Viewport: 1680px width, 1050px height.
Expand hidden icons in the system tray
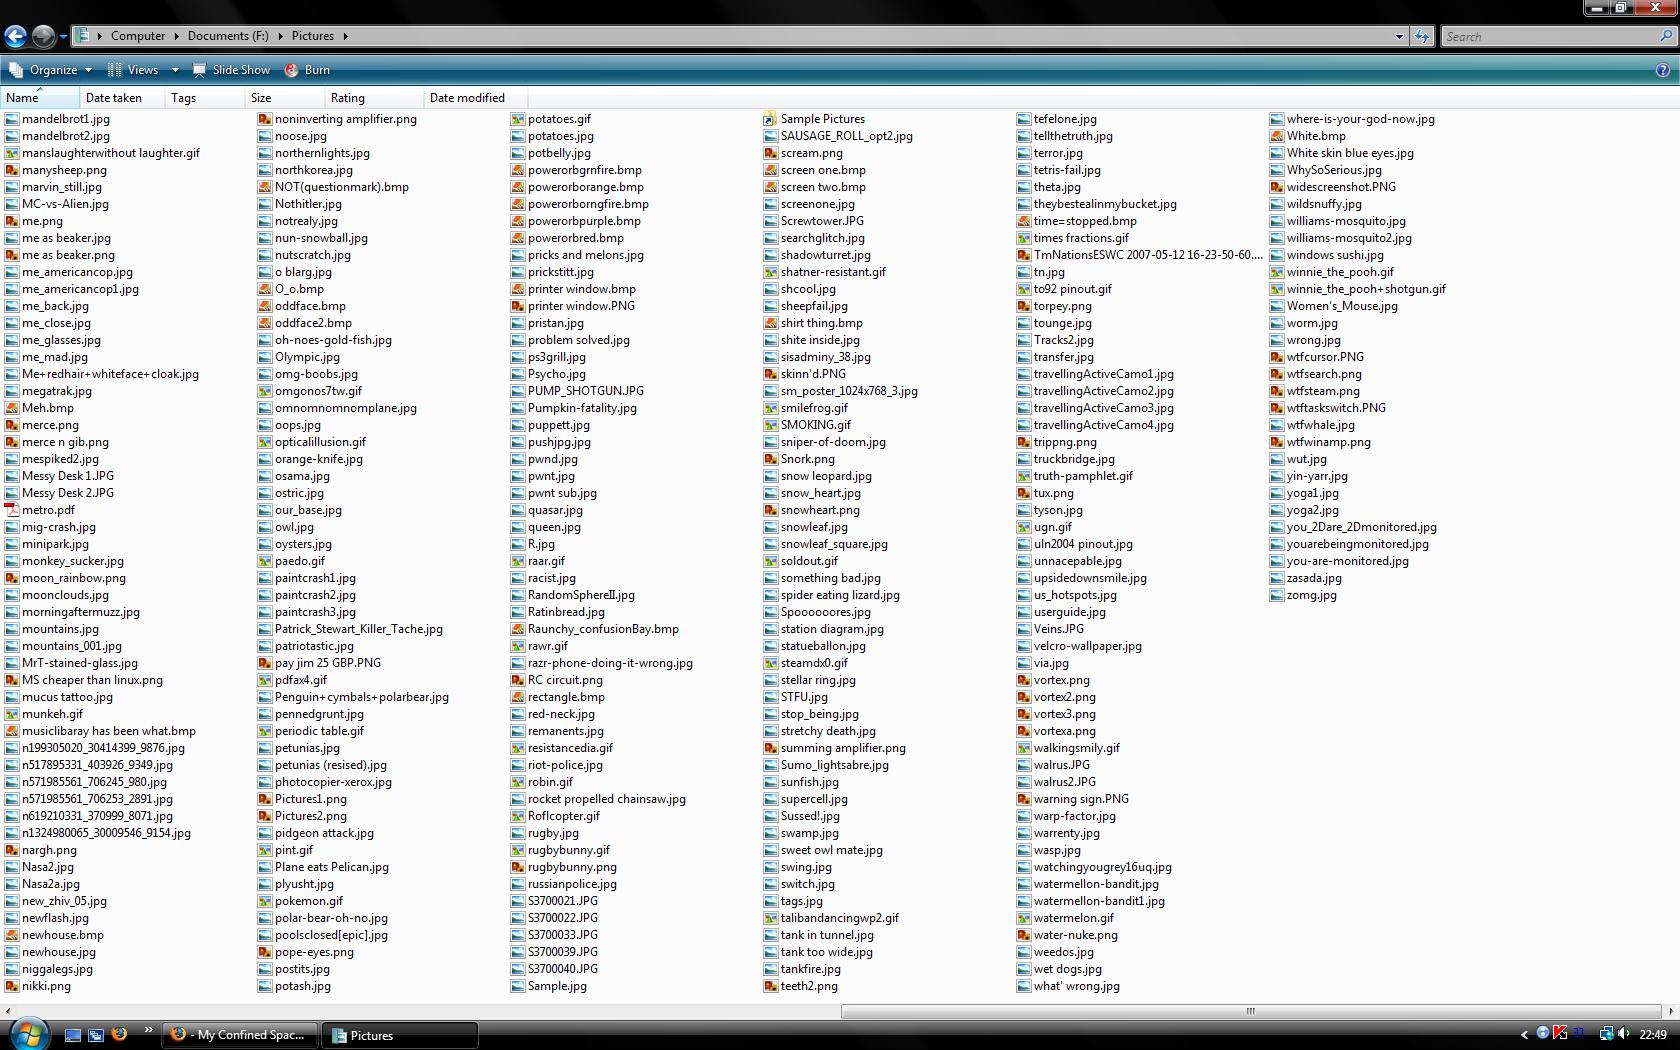1524,1035
